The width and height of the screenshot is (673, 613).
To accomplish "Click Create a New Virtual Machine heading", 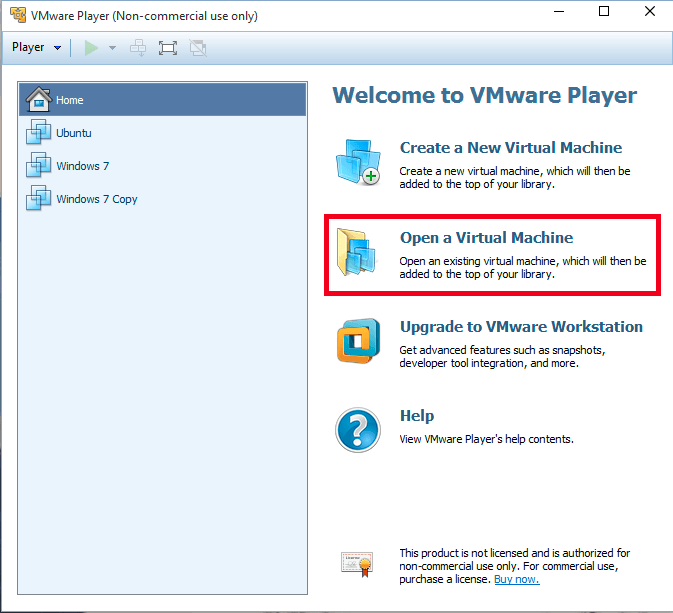I will (511, 148).
